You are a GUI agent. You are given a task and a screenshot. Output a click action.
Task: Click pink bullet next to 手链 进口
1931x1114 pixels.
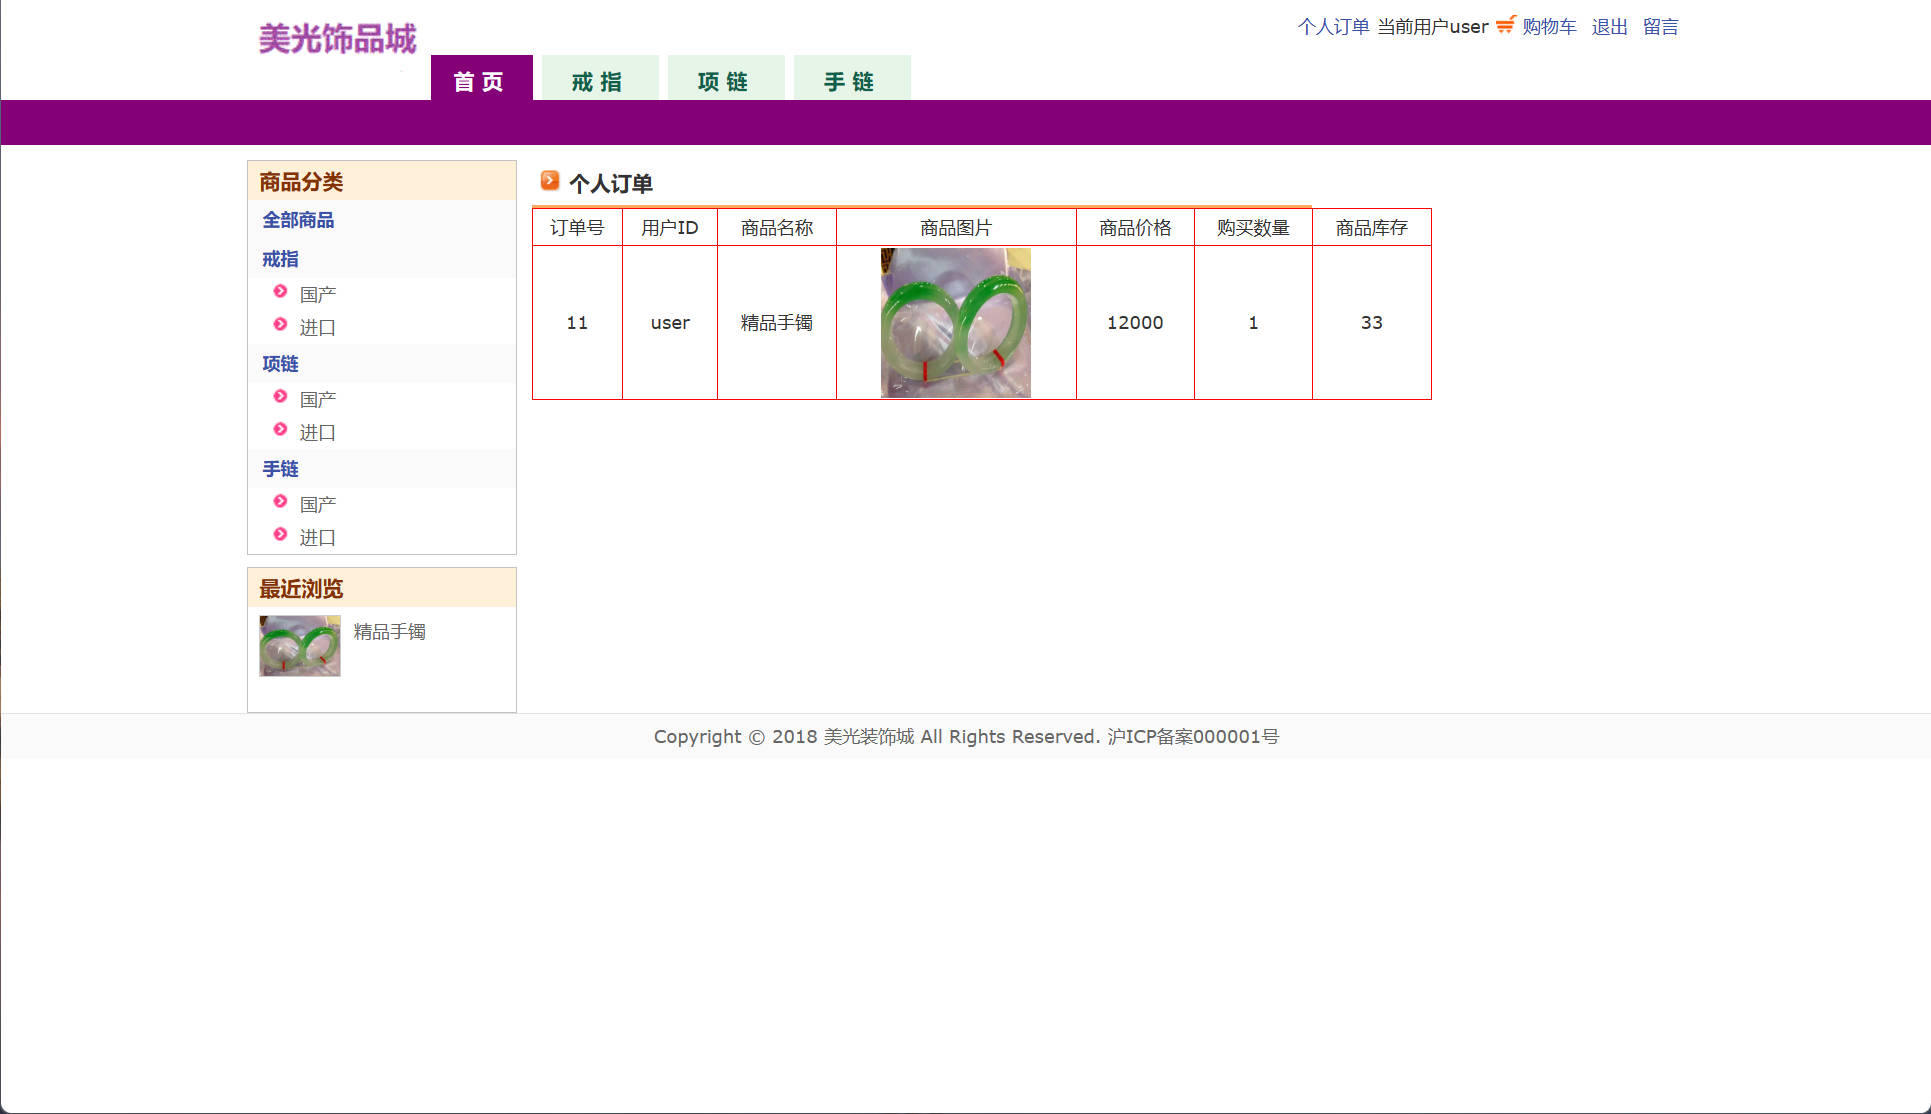pyautogui.click(x=280, y=535)
